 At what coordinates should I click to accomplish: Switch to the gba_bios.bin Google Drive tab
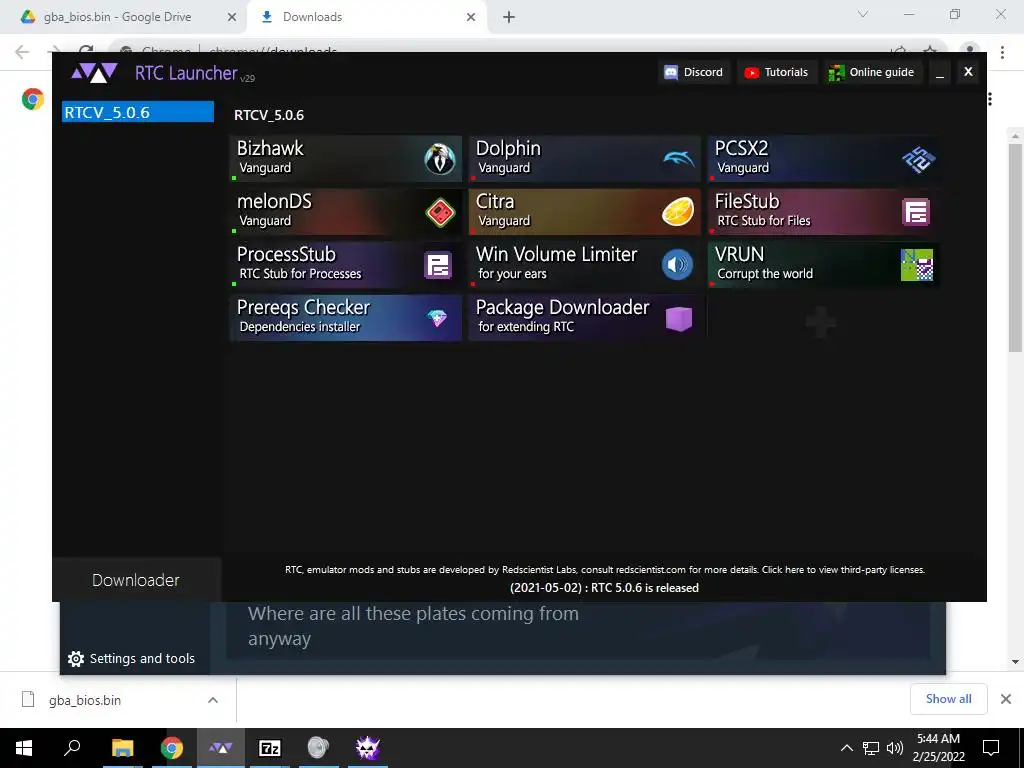click(x=123, y=17)
